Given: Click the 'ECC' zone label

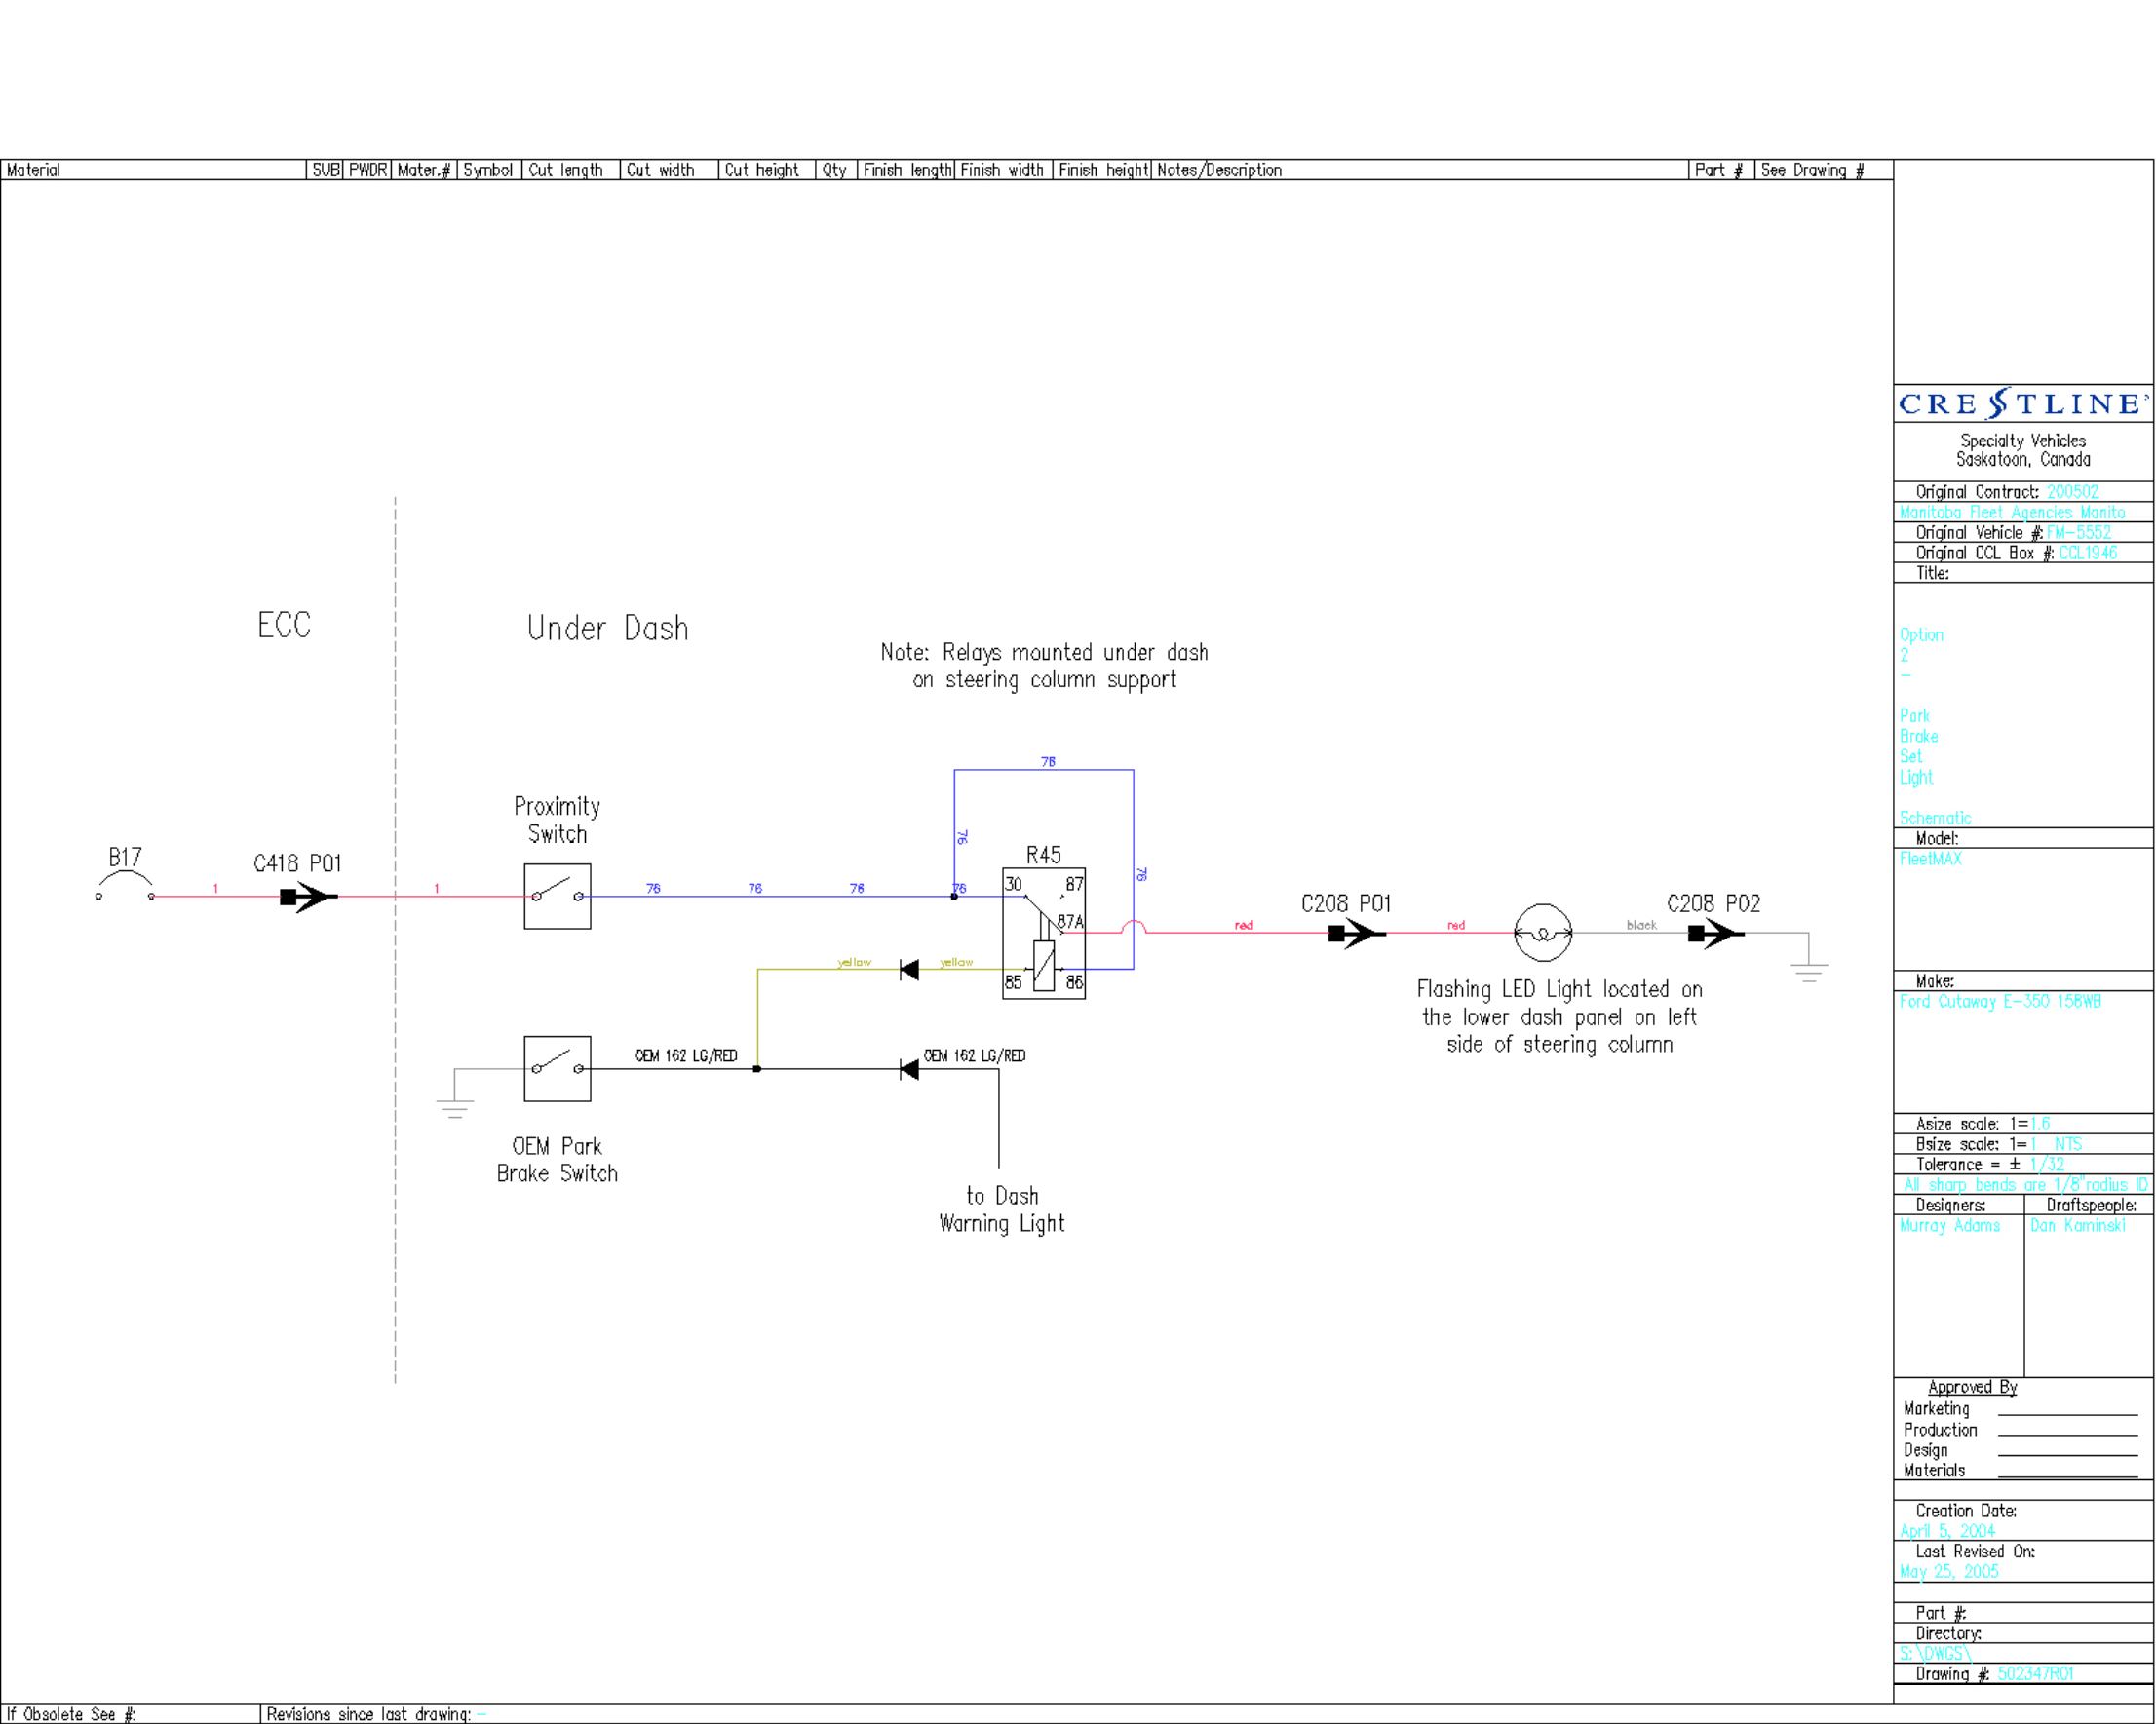Looking at the screenshot, I should [284, 625].
